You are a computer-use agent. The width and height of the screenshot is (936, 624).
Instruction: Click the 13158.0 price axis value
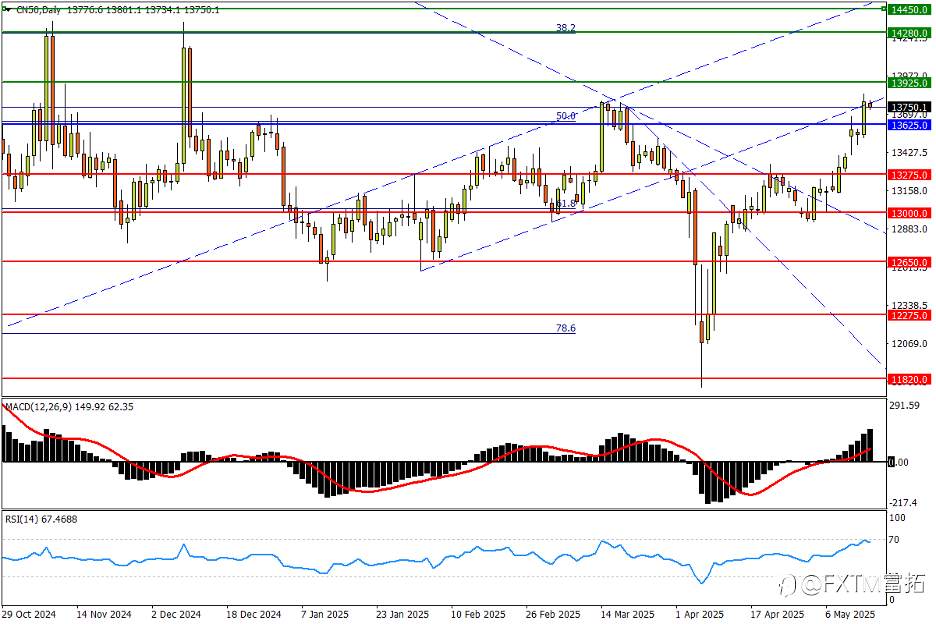coord(909,190)
